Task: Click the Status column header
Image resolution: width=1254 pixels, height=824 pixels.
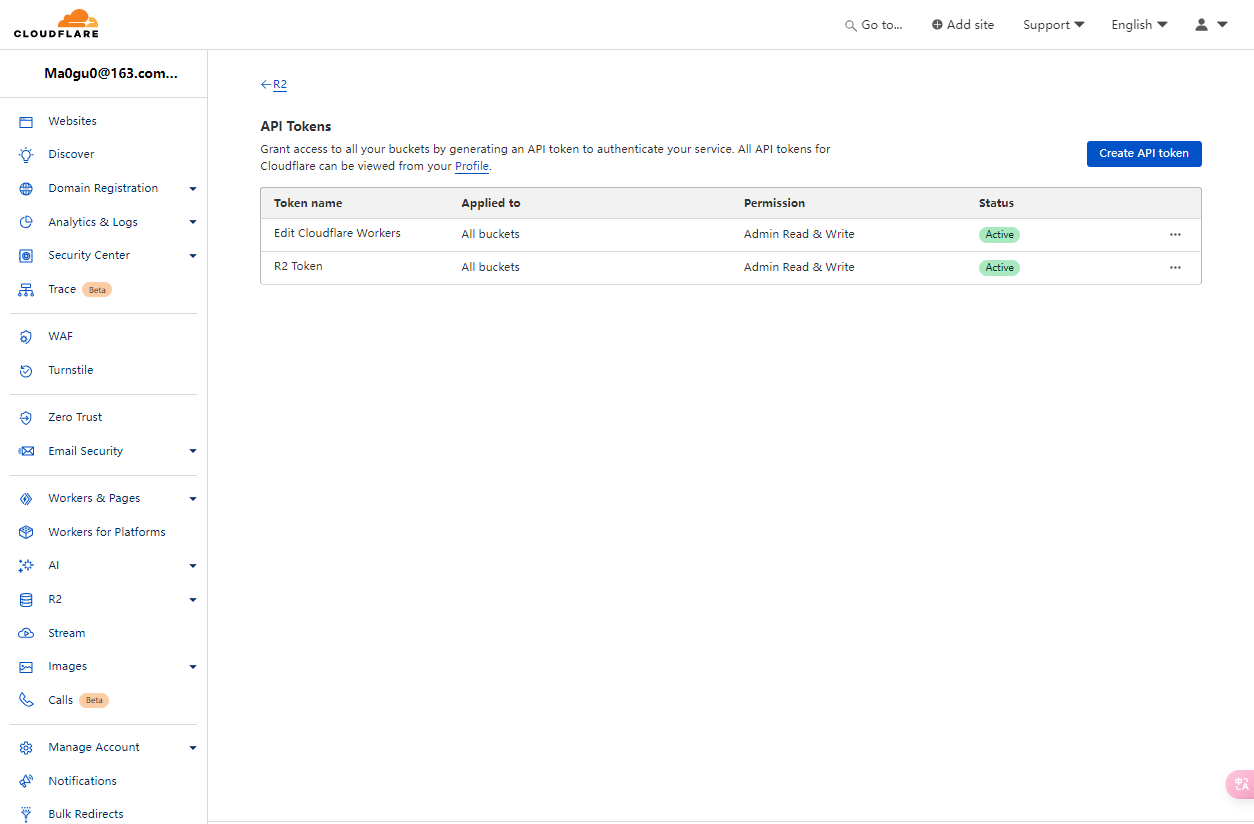Action: 996,203
